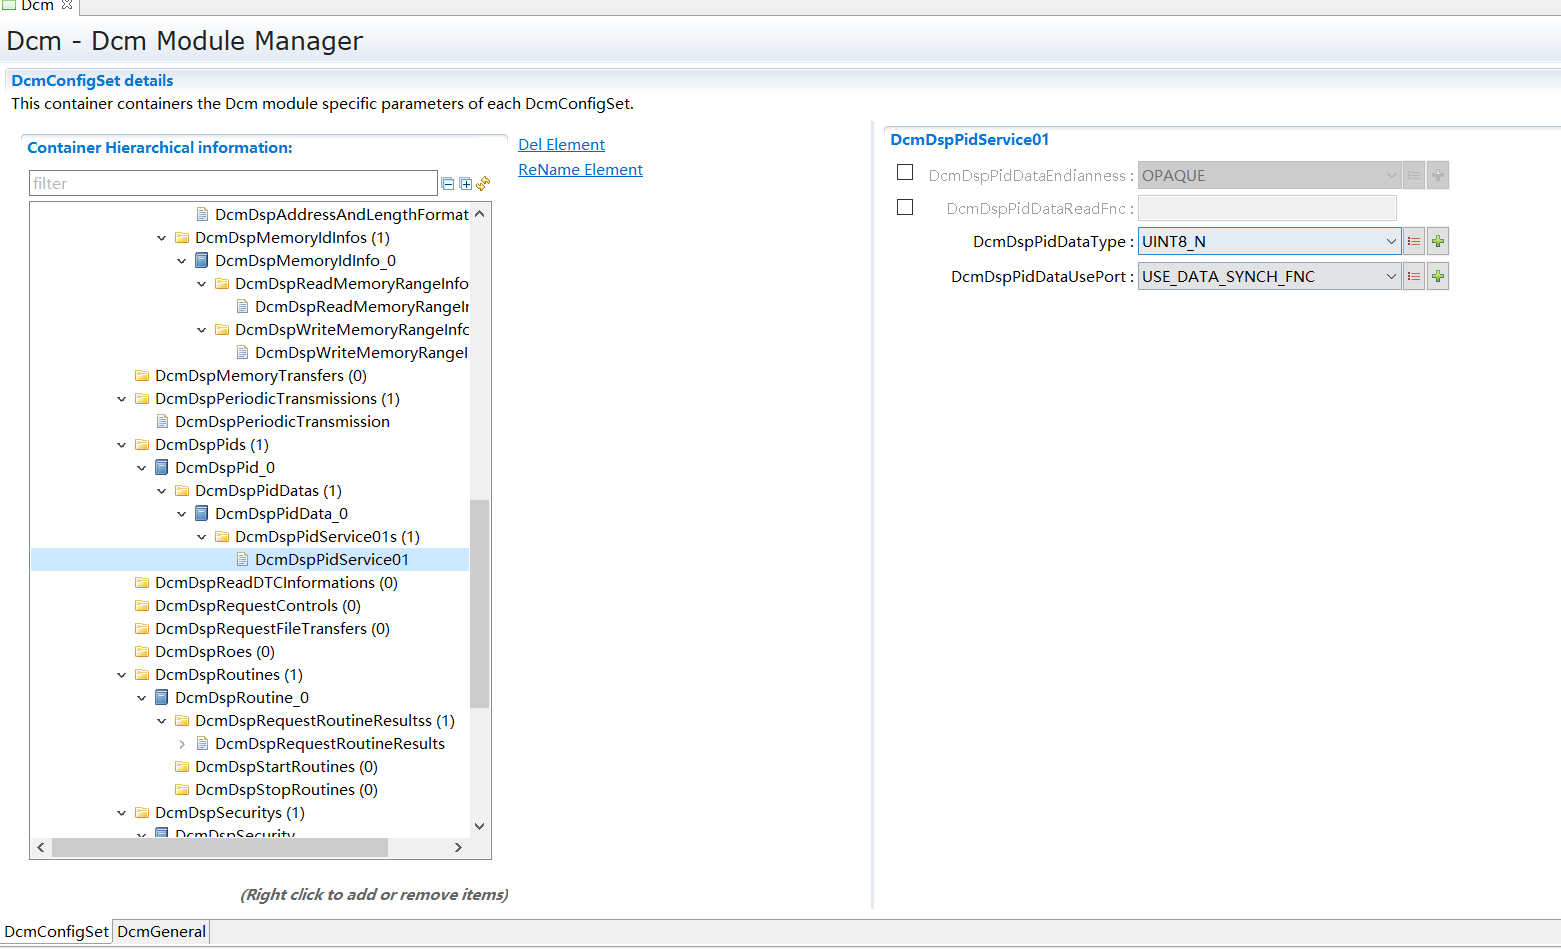The width and height of the screenshot is (1561, 949).
Task: Click the yellow refresh arrows icon
Action: click(483, 184)
